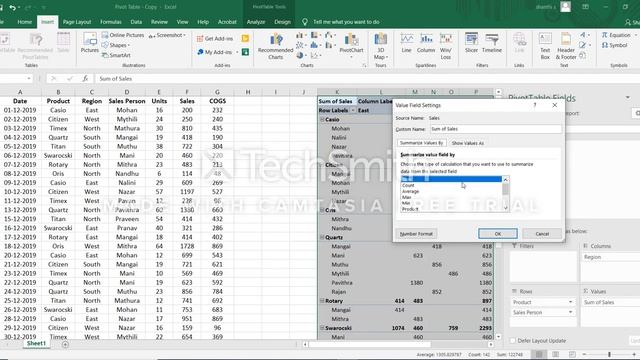Open Product field dropdown in Rows area
The height and width of the screenshot is (360, 640).
570,302
